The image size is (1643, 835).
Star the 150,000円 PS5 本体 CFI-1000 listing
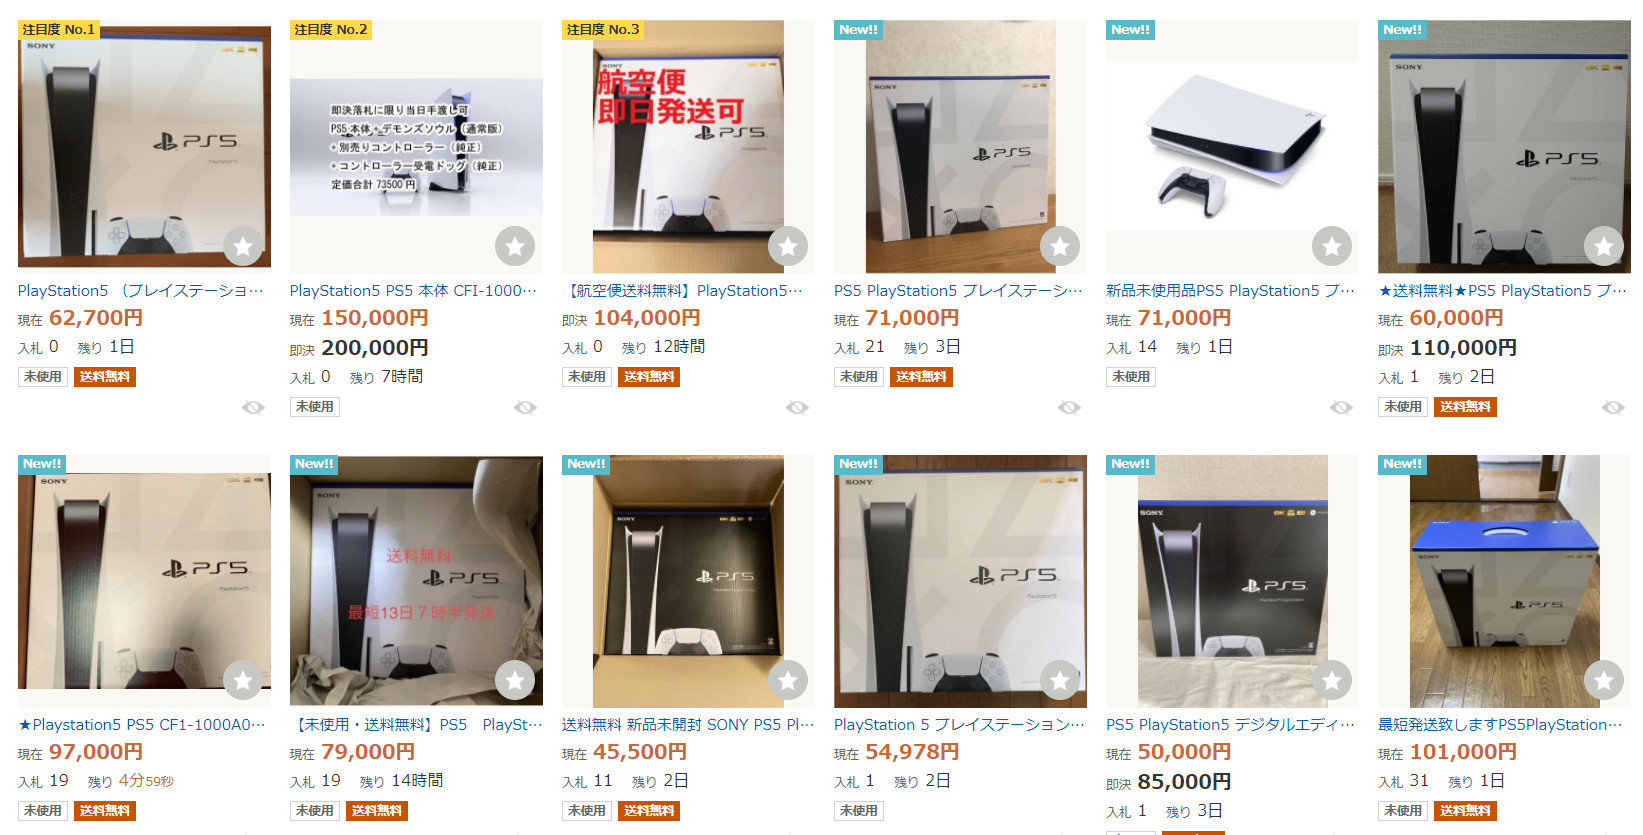click(515, 246)
